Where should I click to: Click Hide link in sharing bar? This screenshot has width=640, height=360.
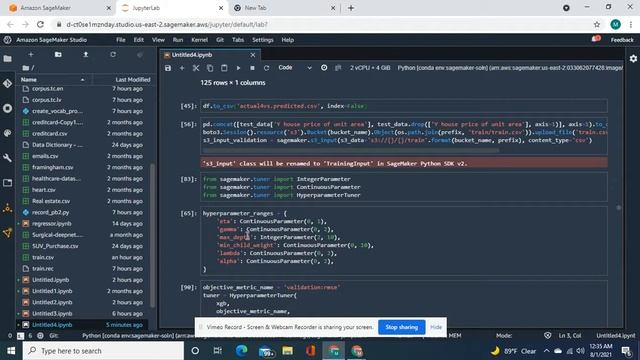[x=436, y=327]
